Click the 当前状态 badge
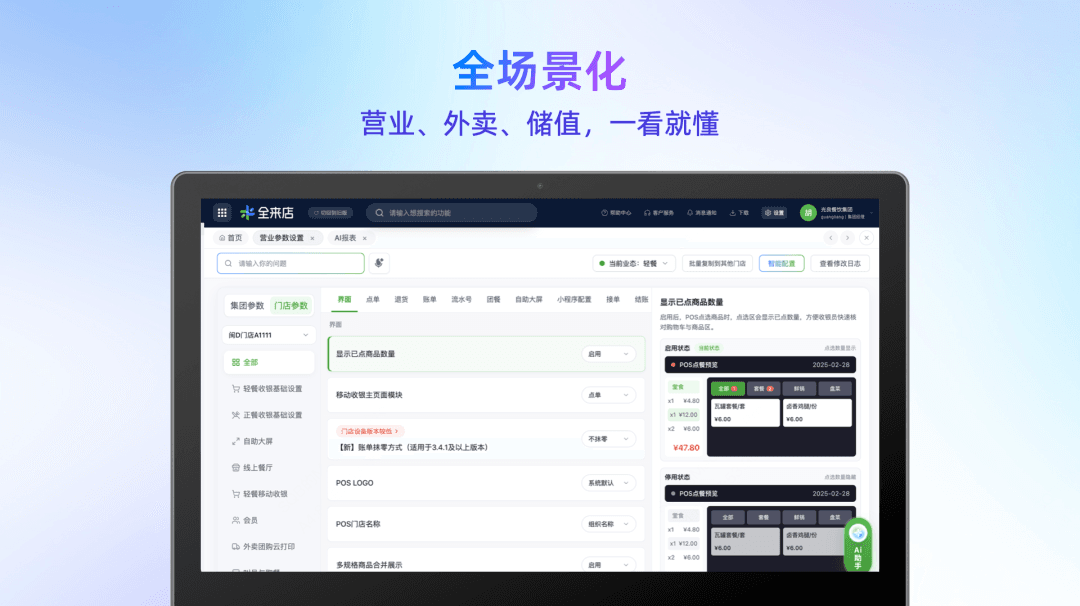 (709, 348)
